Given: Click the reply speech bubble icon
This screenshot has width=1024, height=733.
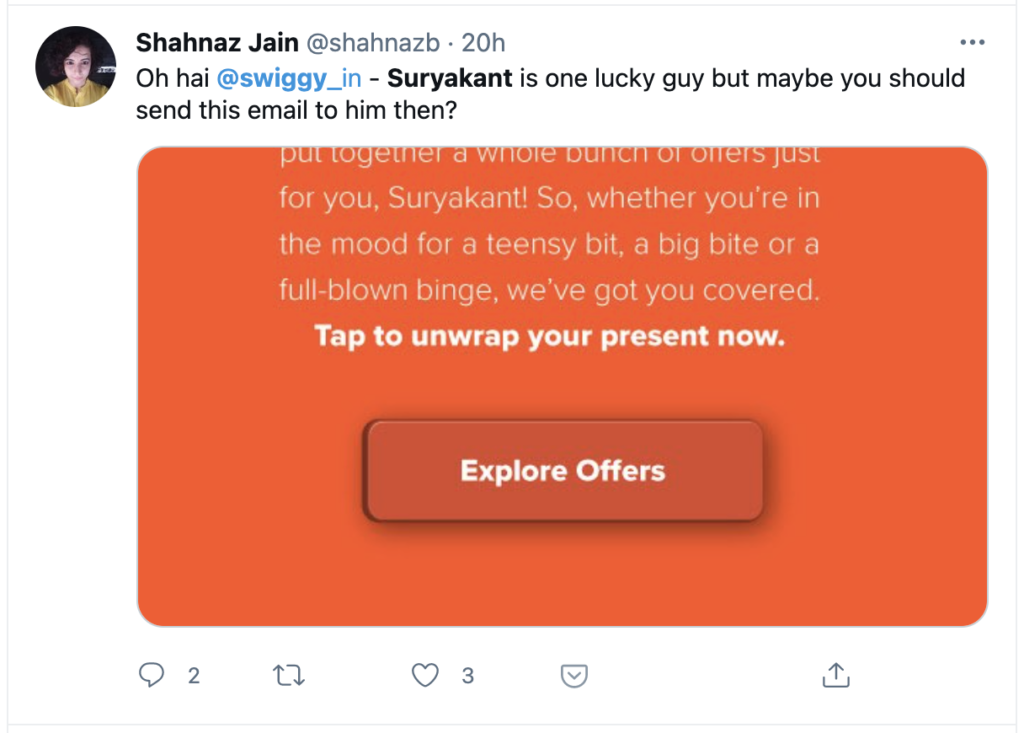Looking at the screenshot, I should (151, 676).
